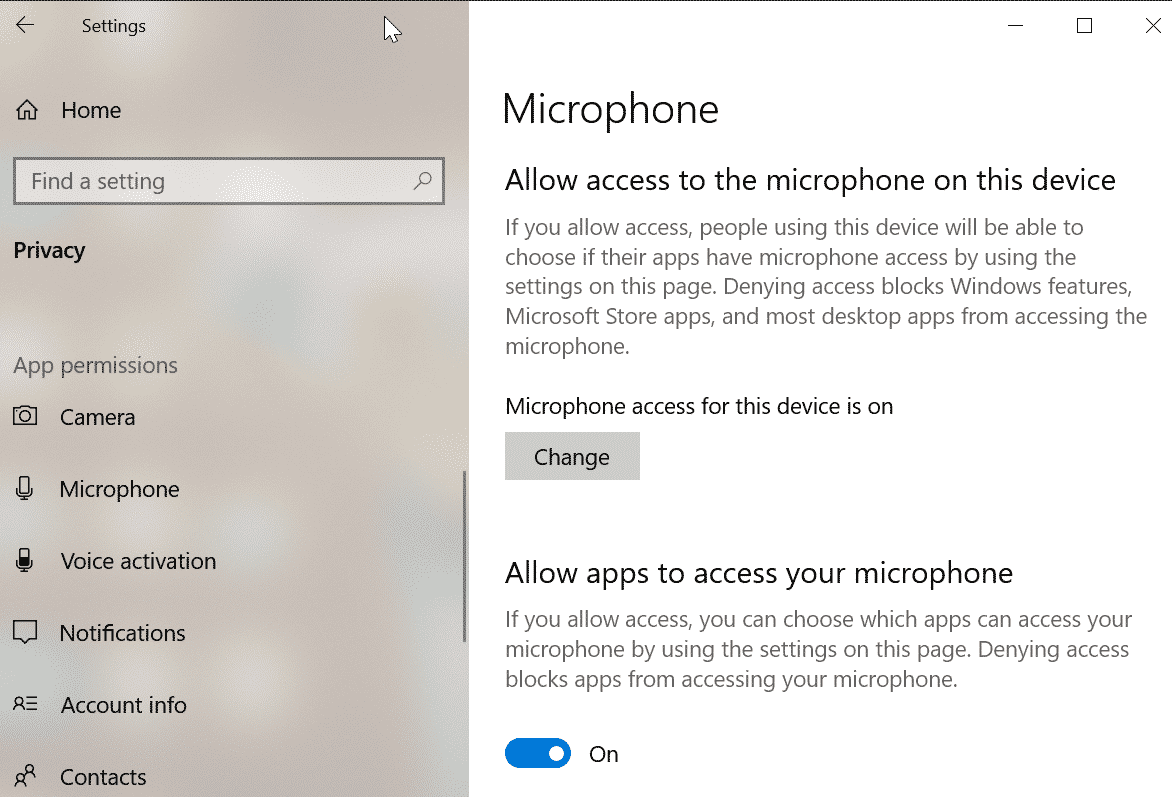1172x797 pixels.
Task: Go back with the arrow icon
Action: [x=25, y=25]
